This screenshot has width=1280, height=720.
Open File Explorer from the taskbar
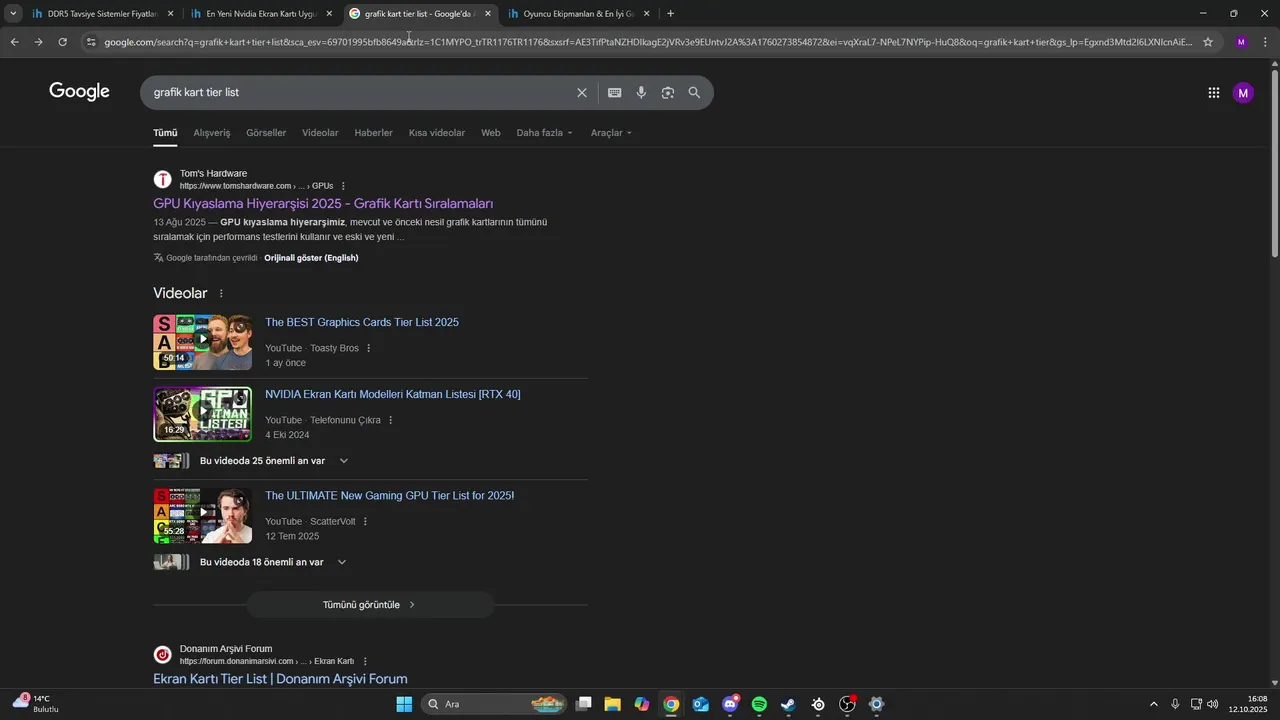(x=612, y=704)
